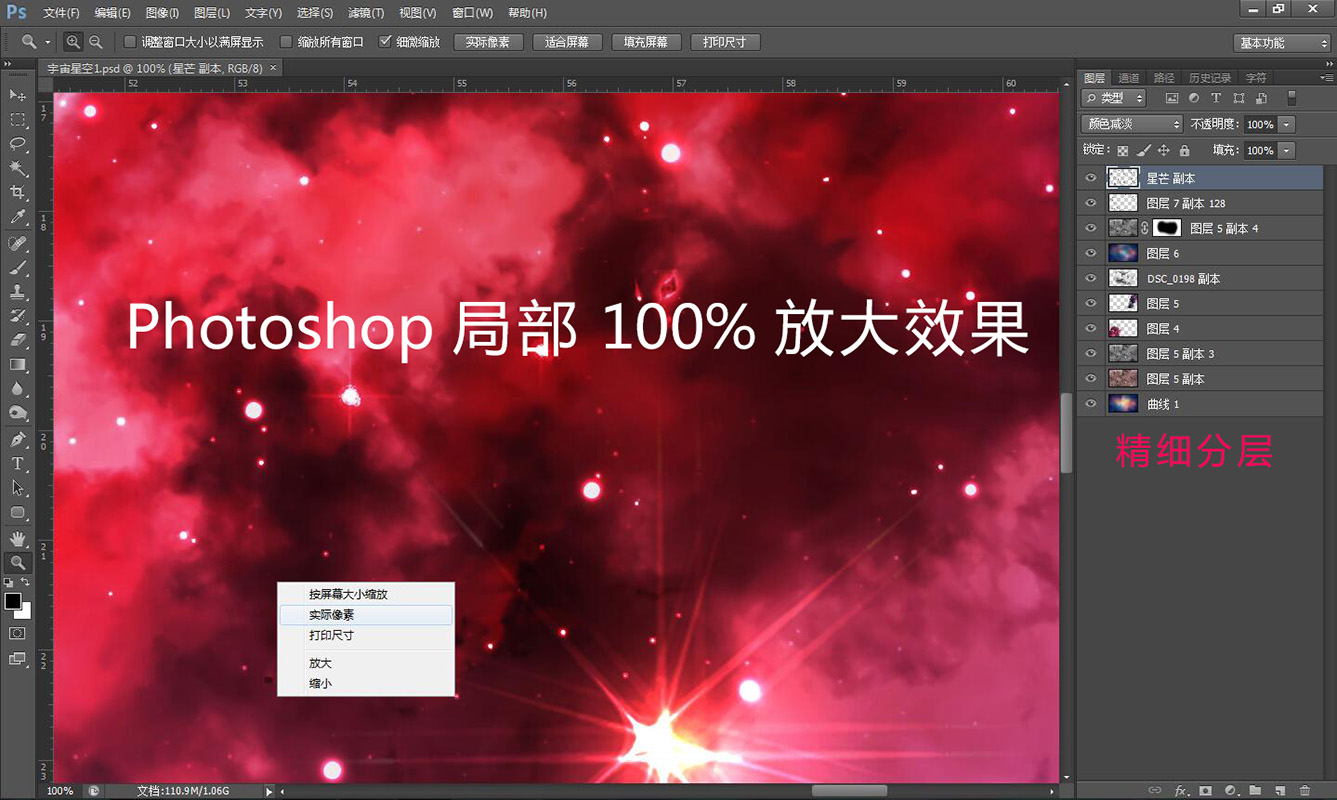Open the layer filter 类型 dropdown

coord(1114,98)
